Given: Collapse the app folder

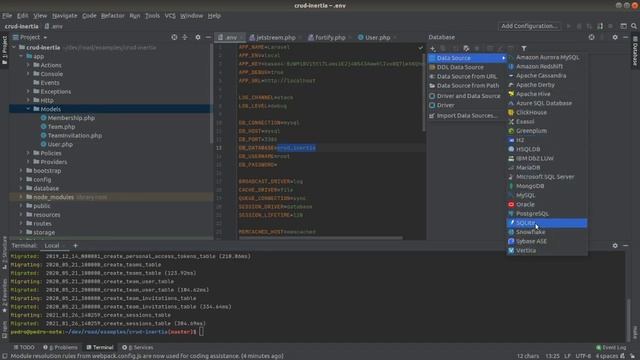Looking at the screenshot, I should (21, 56).
